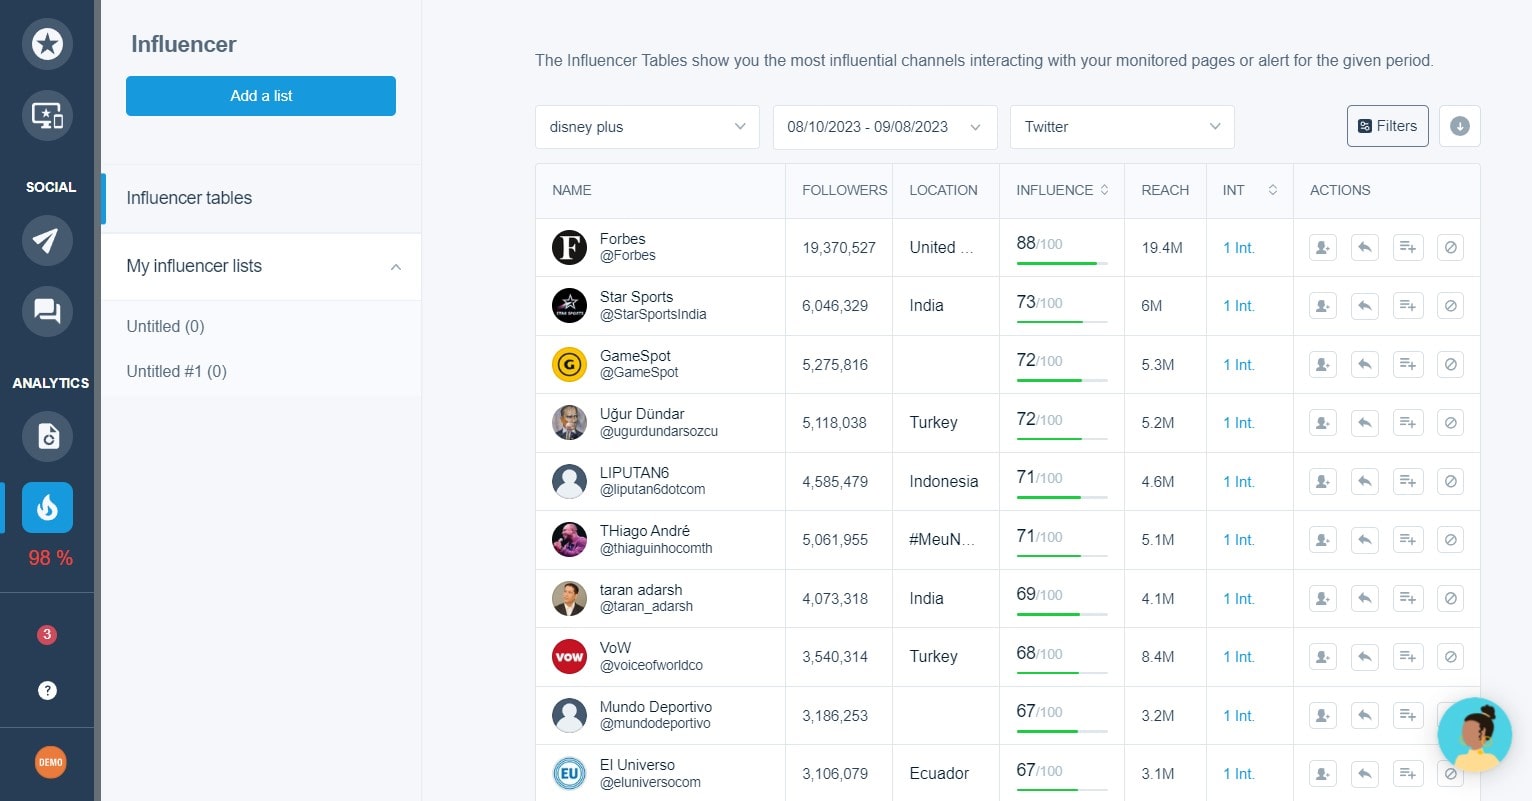Open the monitor dashboard icon in sidebar
1532x801 pixels.
point(47,116)
